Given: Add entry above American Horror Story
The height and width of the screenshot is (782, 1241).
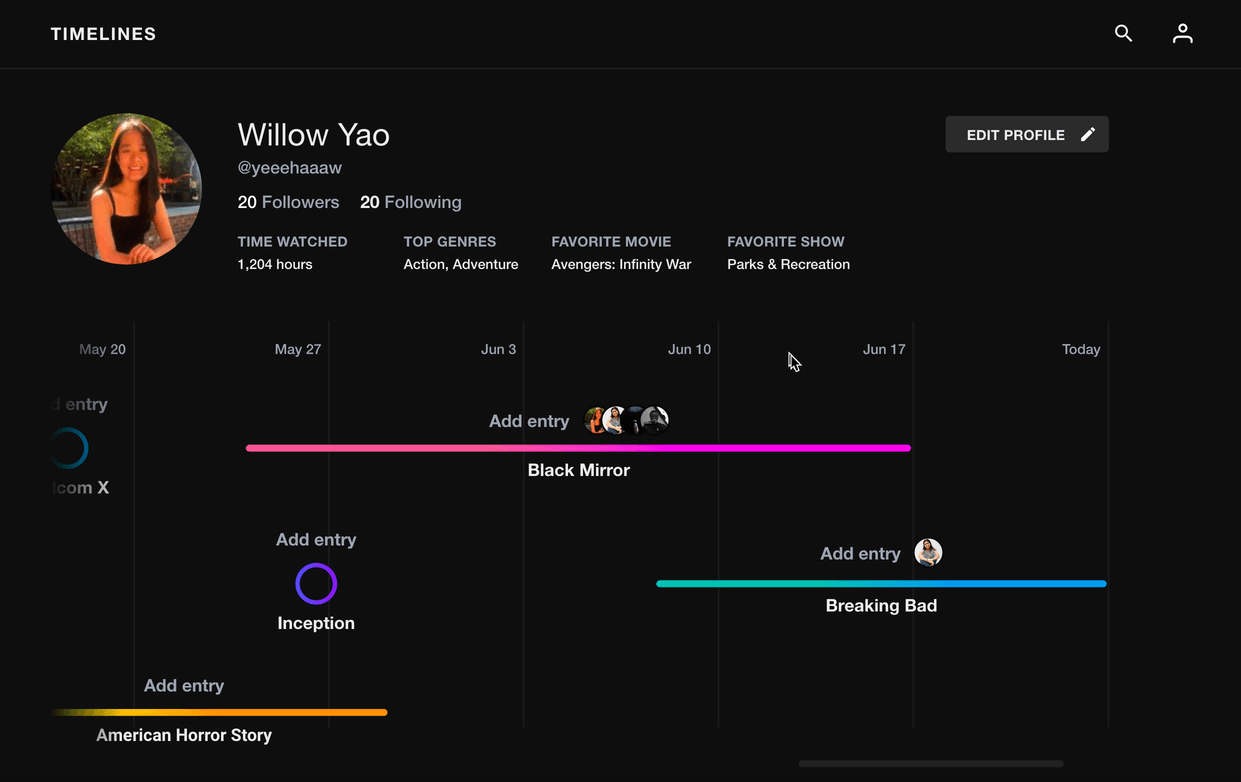Looking at the screenshot, I should click(x=184, y=686).
